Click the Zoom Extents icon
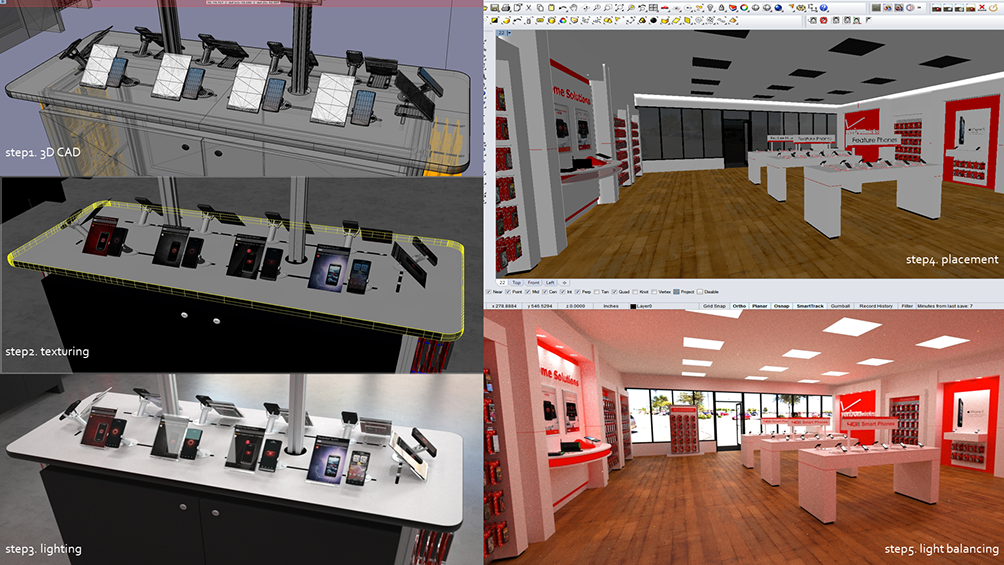1004x565 pixels. point(619,8)
